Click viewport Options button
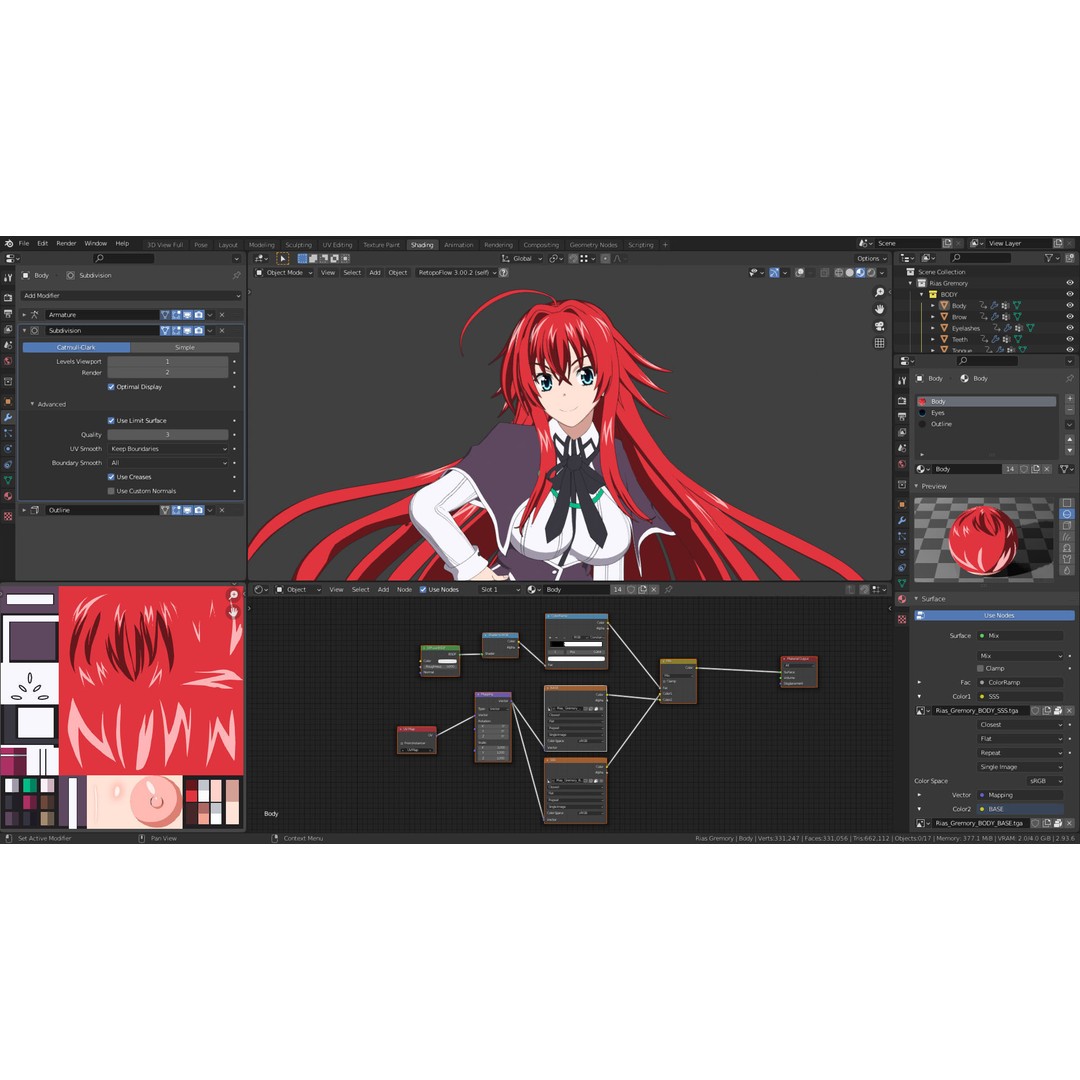 [x=871, y=258]
